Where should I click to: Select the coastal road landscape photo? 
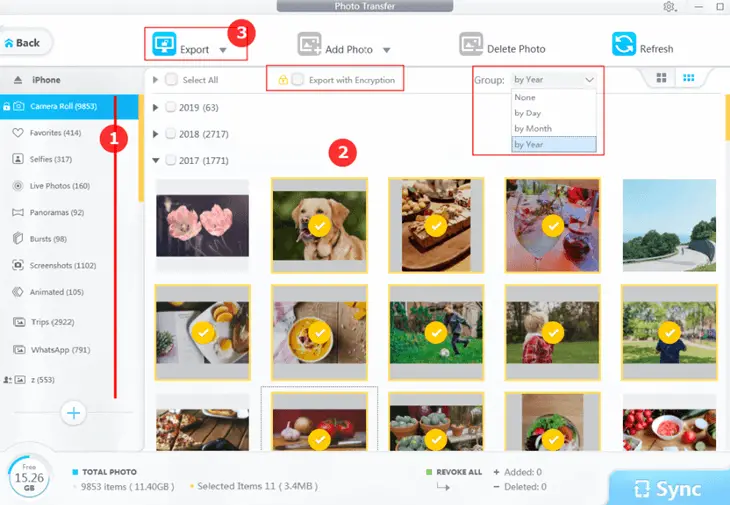pos(669,226)
